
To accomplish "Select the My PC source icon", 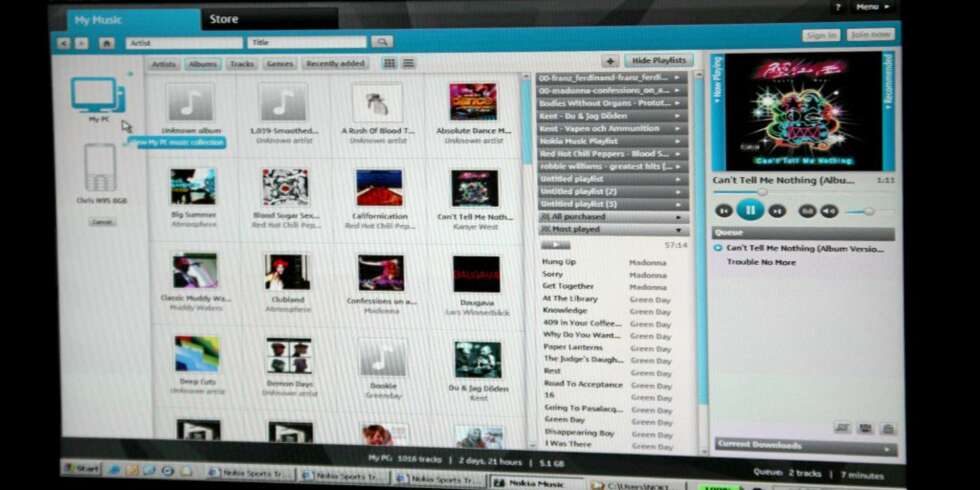I will [x=98, y=95].
